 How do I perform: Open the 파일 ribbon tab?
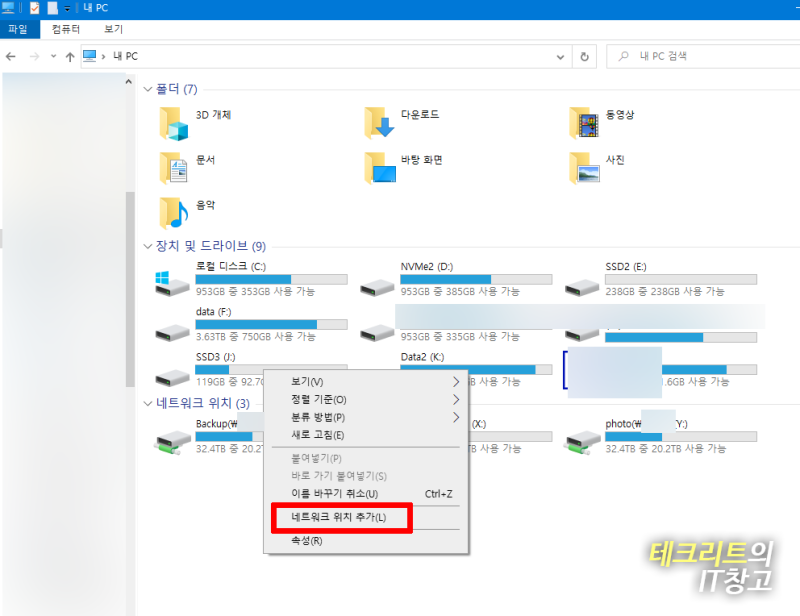(x=19, y=29)
